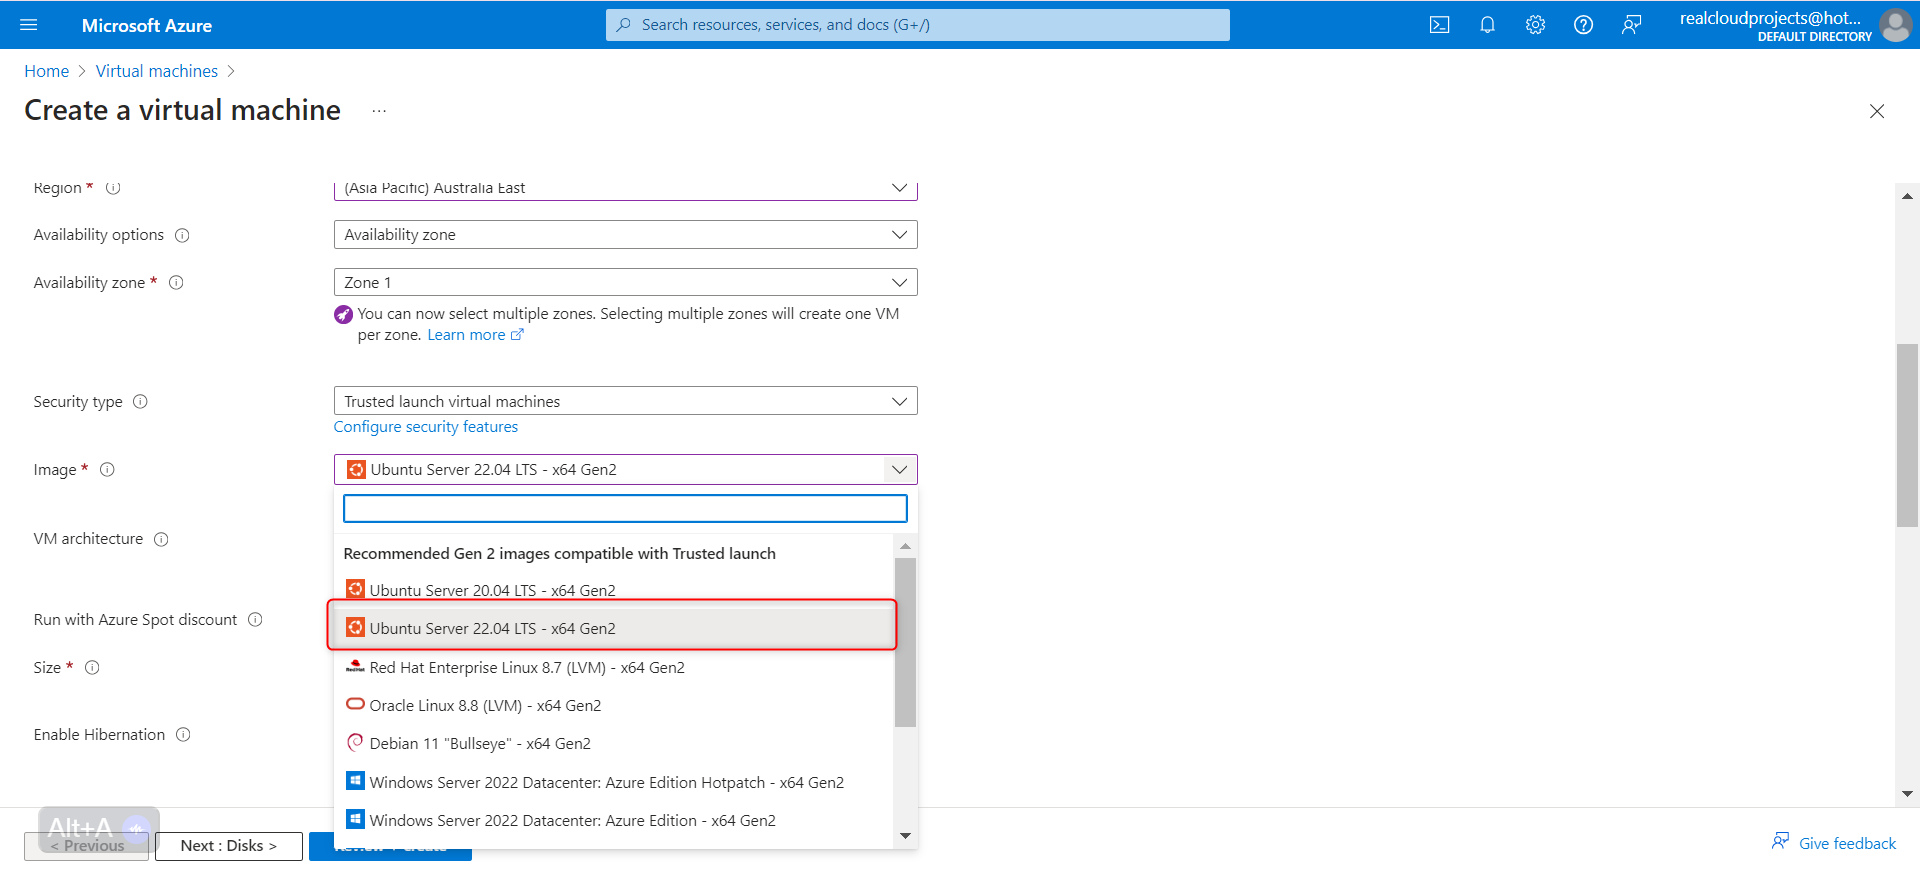
Task: Click the Give feedback person icon
Action: tap(1780, 841)
